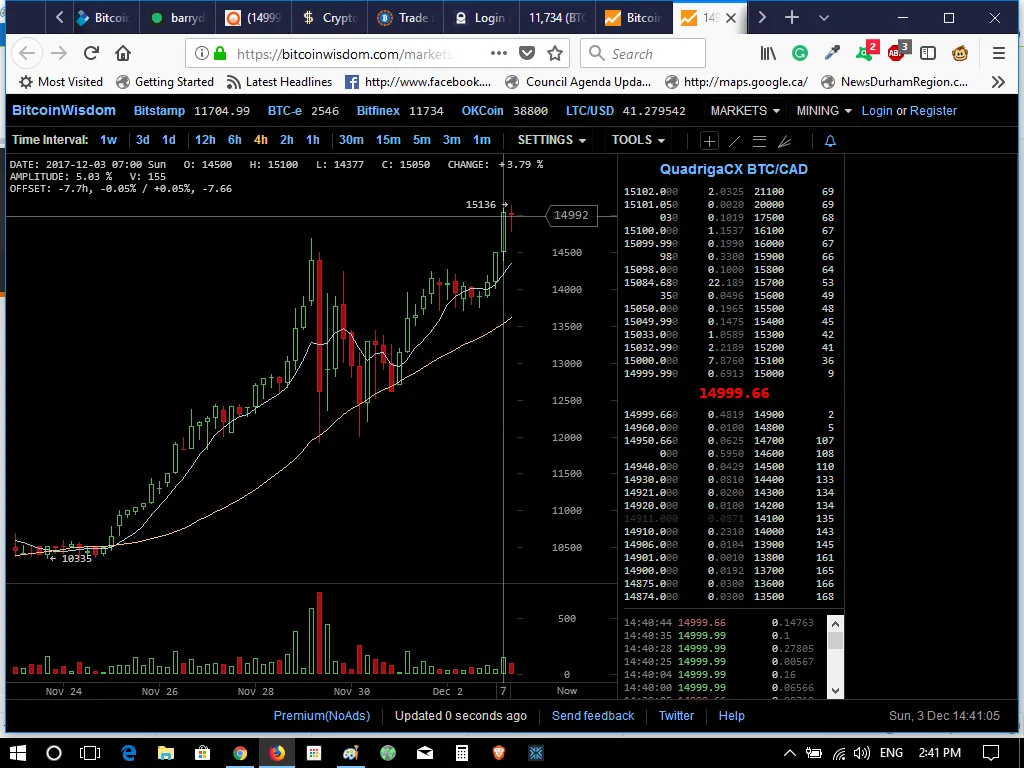
Task: Click the trade history scrollbar up arrow
Action: click(835, 623)
